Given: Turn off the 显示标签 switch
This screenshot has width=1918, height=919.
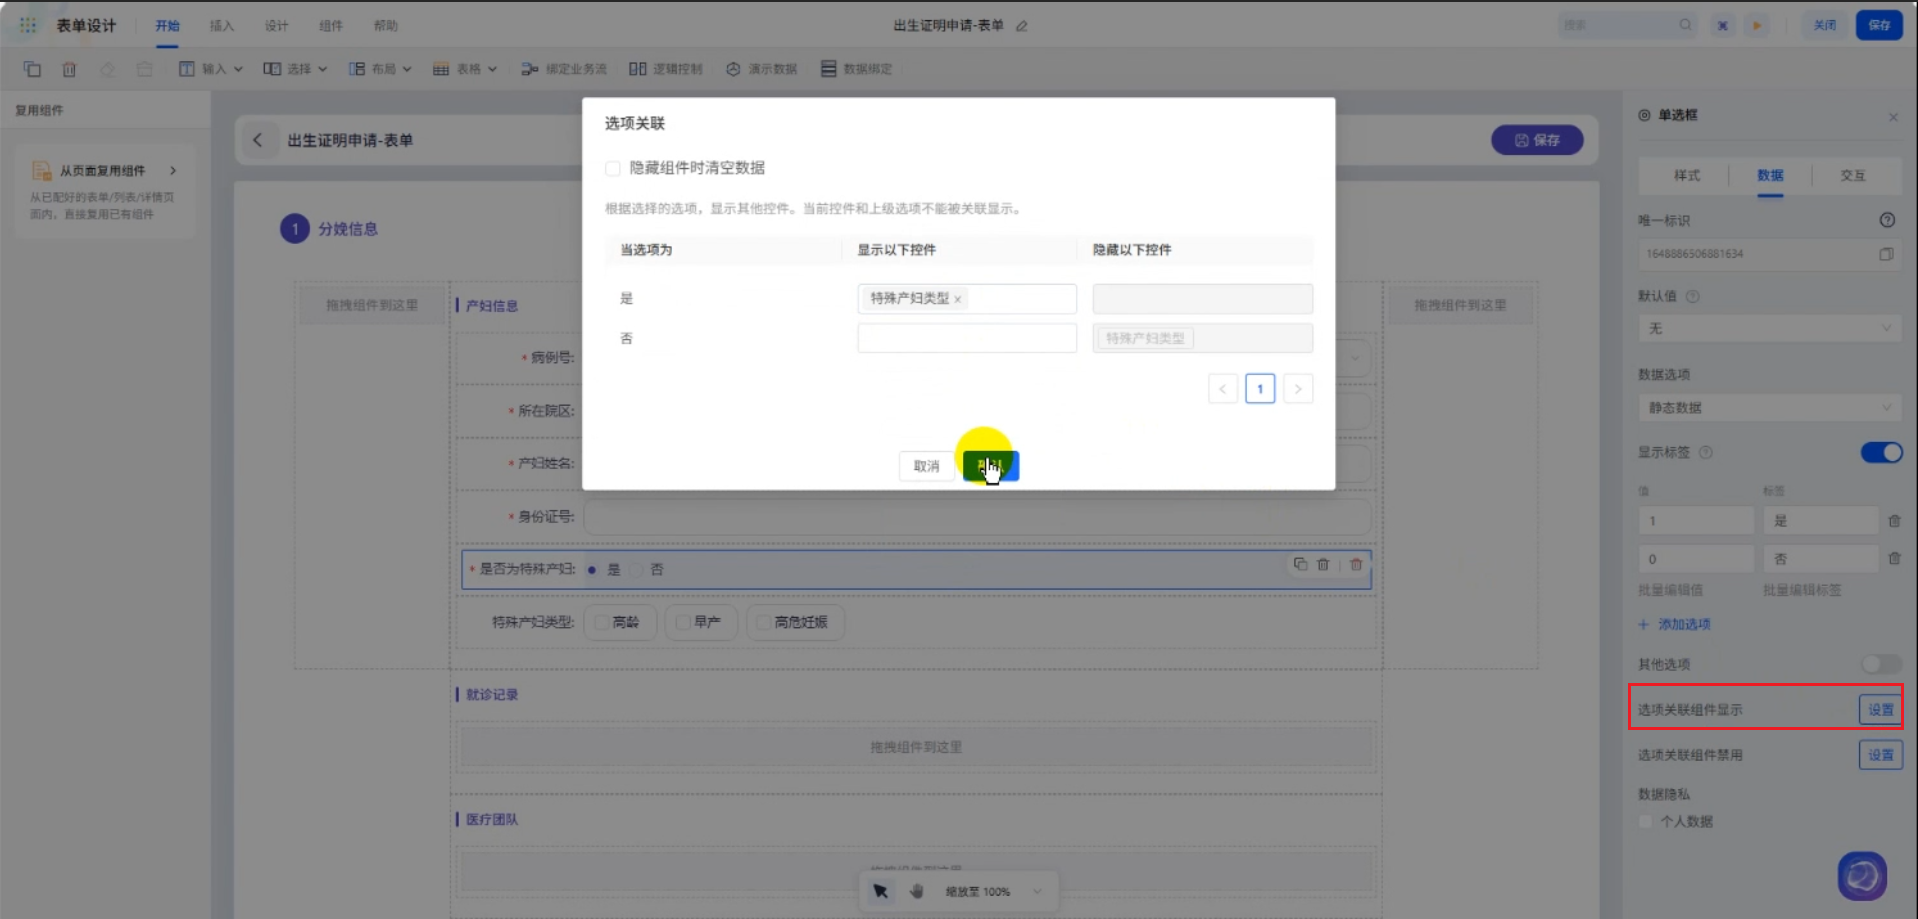Looking at the screenshot, I should 1880,453.
